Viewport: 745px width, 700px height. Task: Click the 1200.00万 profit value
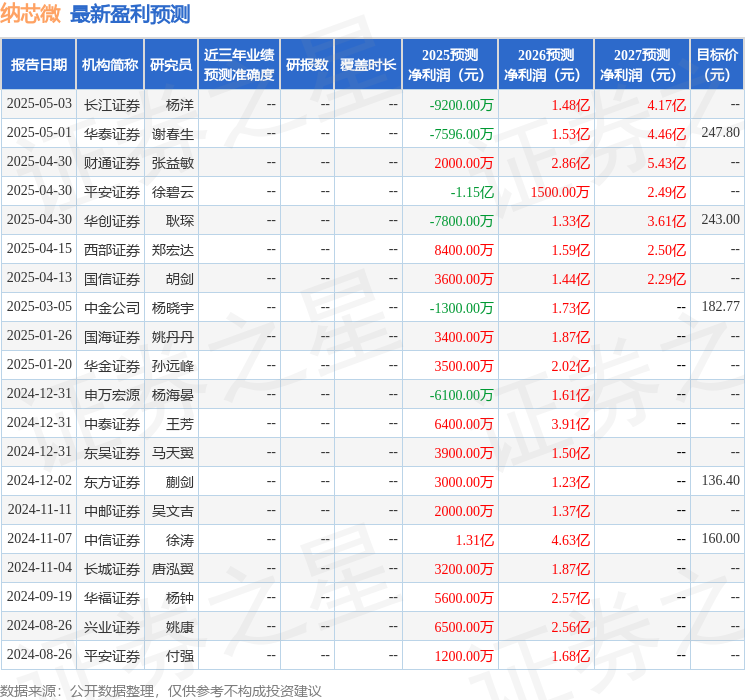tap(464, 656)
